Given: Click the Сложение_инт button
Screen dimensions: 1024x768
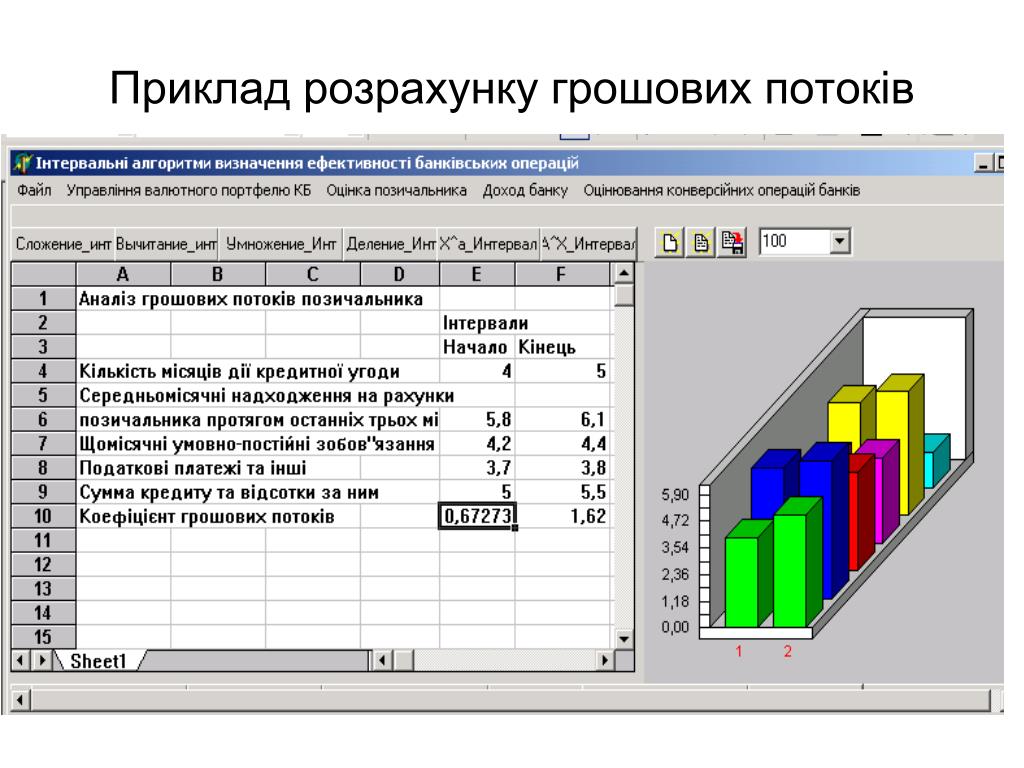Looking at the screenshot, I should [63, 244].
